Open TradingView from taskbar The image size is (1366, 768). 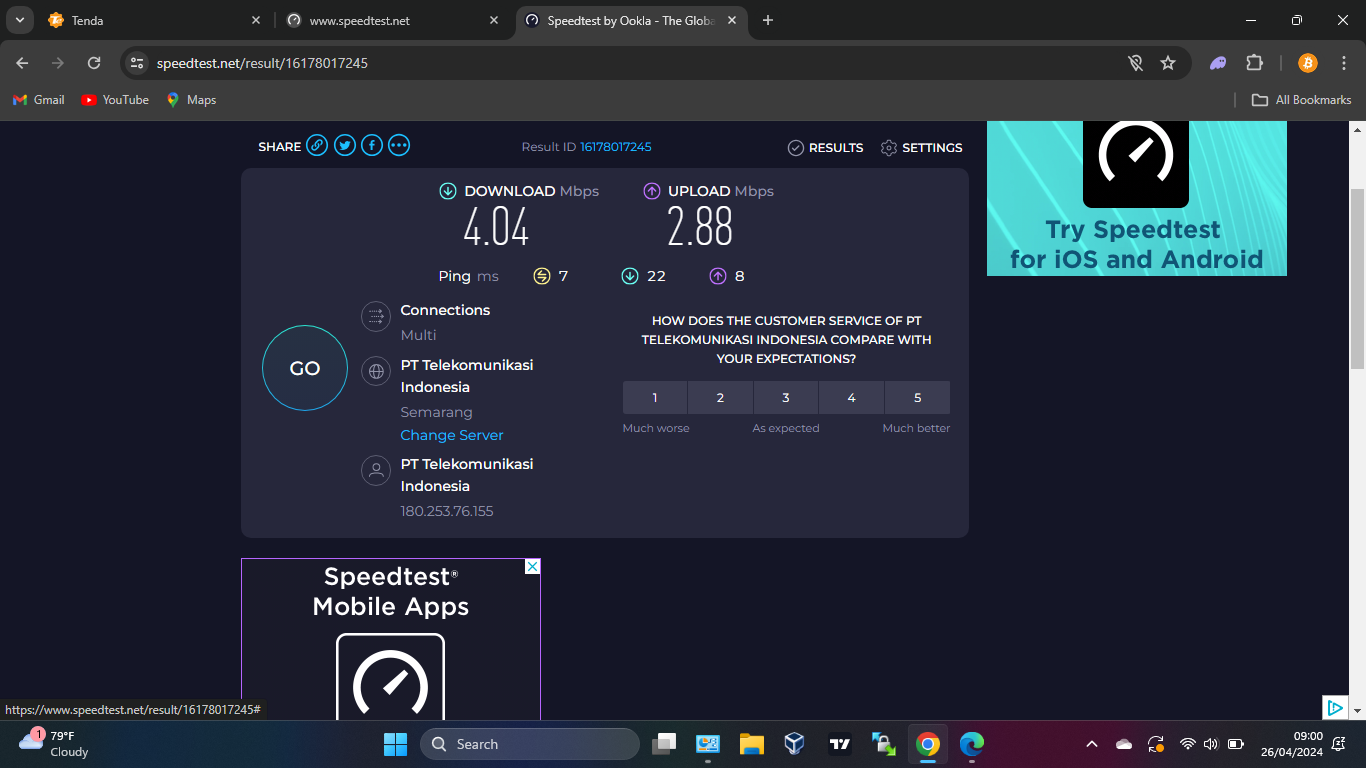click(x=840, y=744)
